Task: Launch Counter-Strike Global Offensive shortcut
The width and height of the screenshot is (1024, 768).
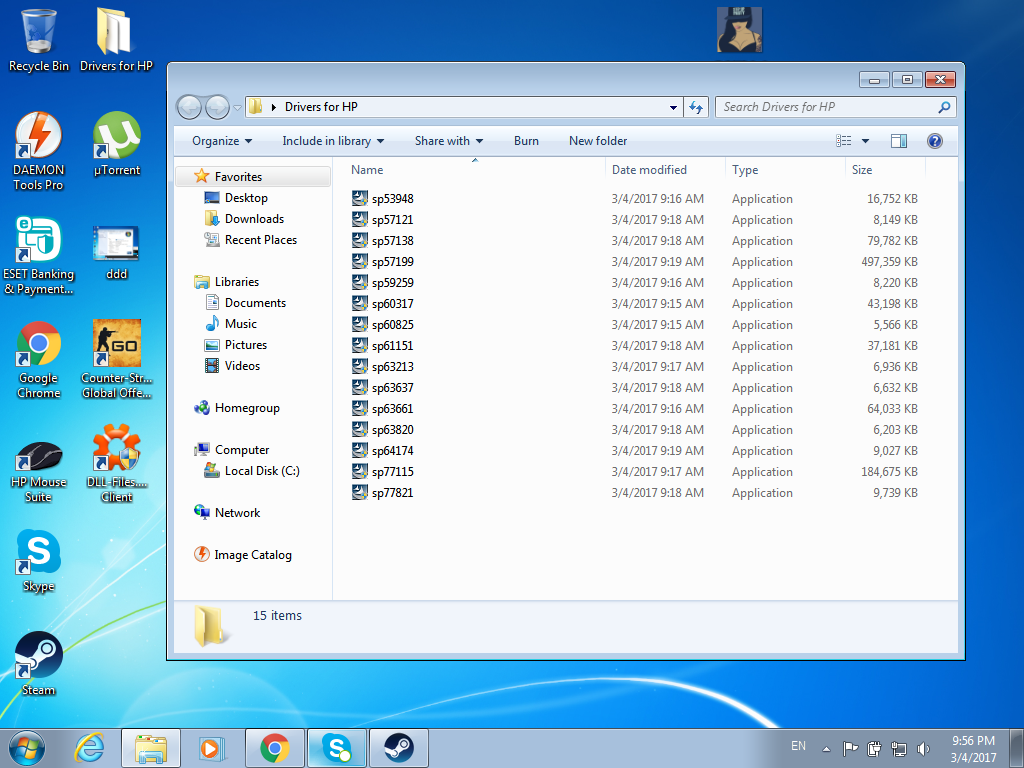Action: (116, 360)
